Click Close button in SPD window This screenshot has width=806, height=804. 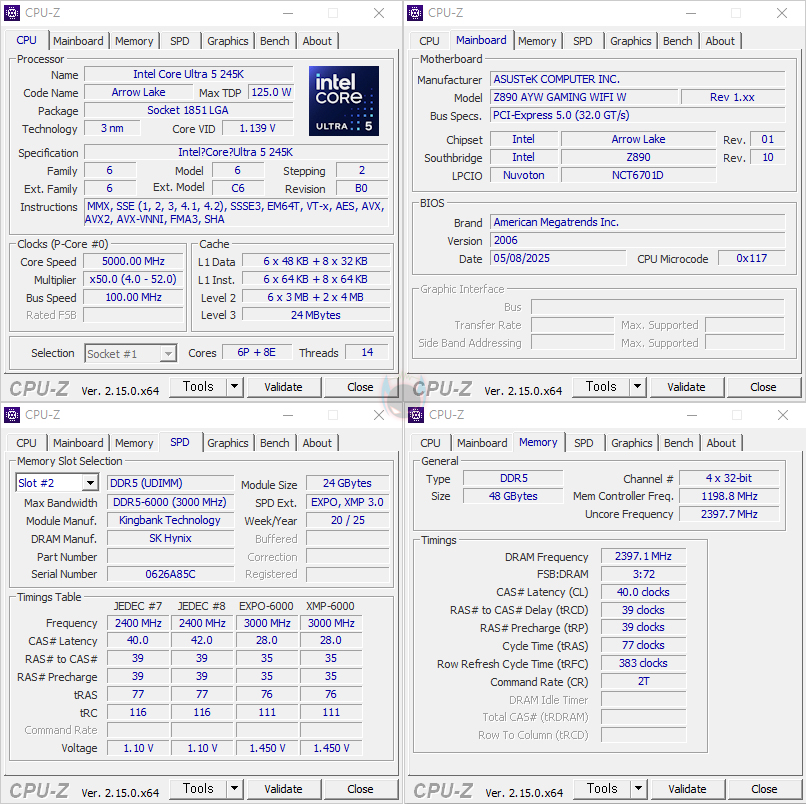point(360,789)
